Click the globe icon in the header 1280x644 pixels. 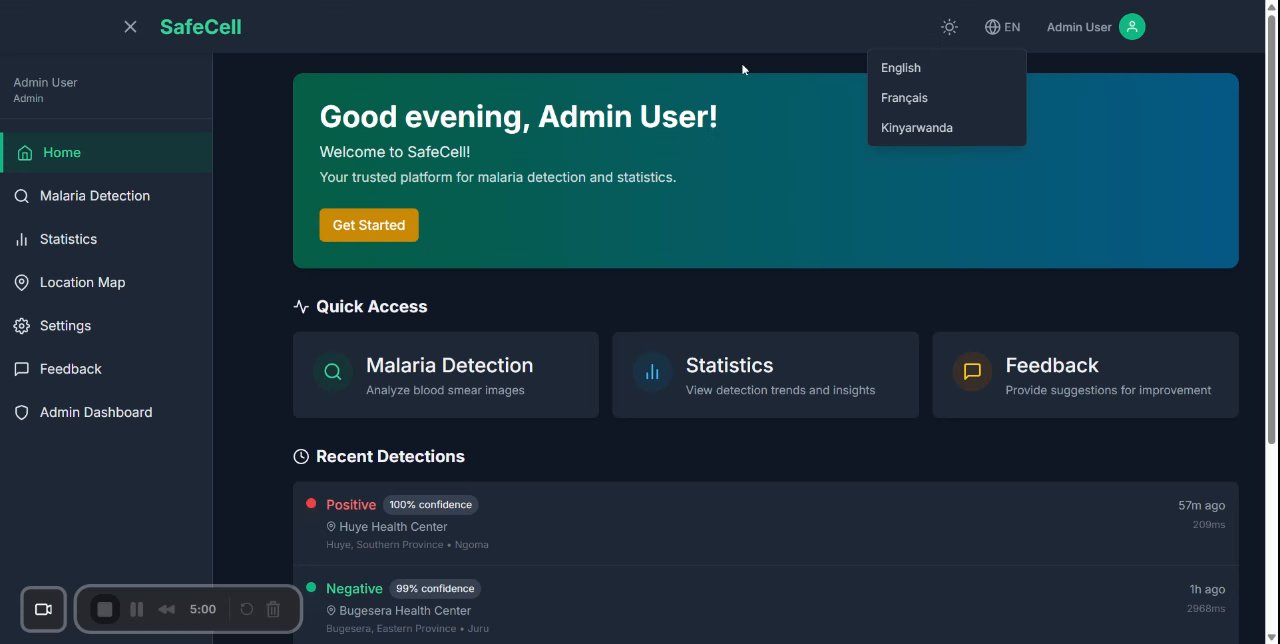[992, 27]
